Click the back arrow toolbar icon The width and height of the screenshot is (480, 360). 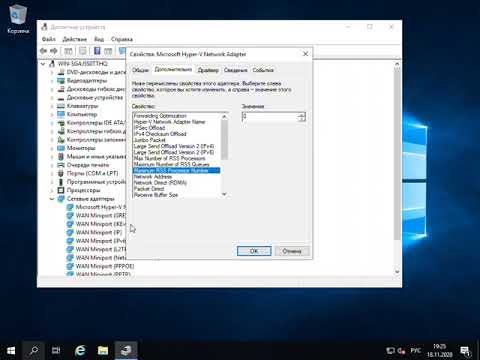tap(43, 51)
